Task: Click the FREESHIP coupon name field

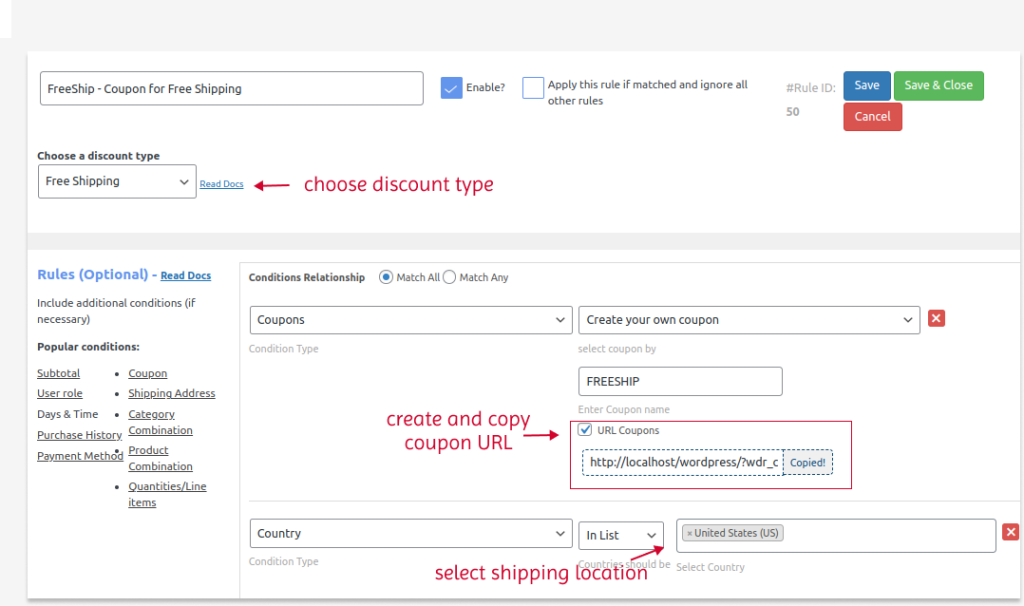Action: [680, 381]
